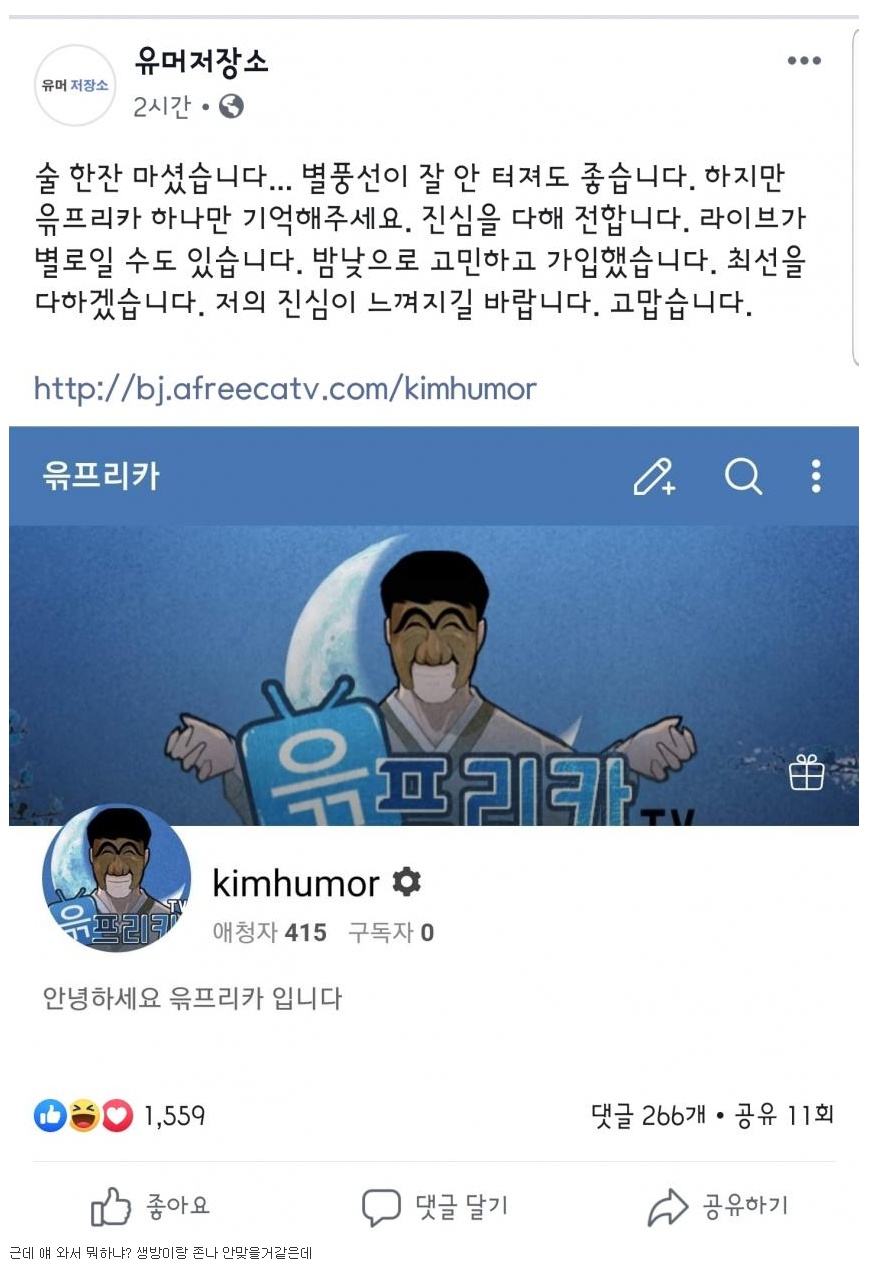Click the blue like reaction icon
The width and height of the screenshot is (892, 1284).
pos(50,1115)
